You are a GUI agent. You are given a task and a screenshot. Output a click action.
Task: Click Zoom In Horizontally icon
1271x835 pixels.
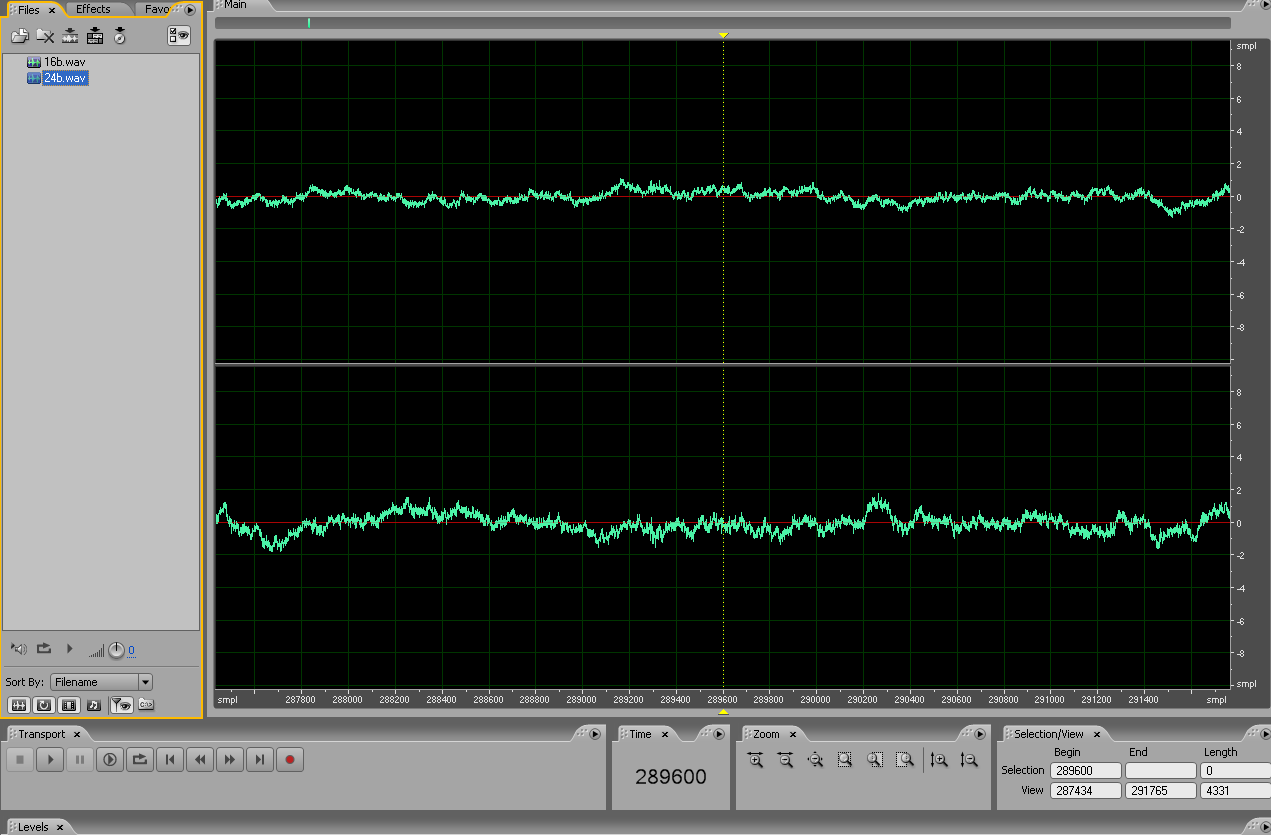click(755, 760)
